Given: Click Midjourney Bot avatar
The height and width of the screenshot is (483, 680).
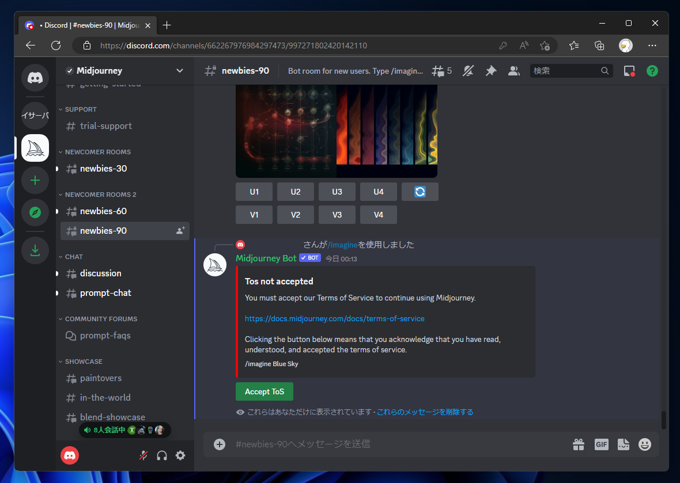Looking at the screenshot, I should (215, 265).
